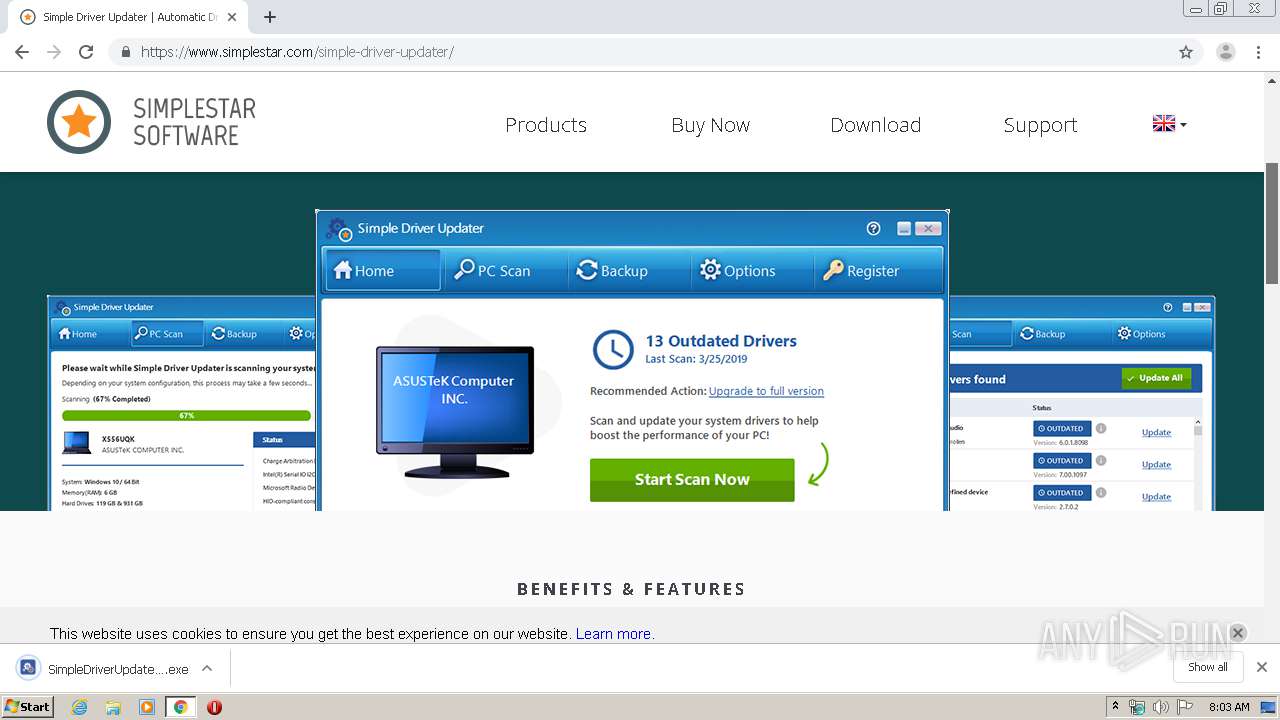The height and width of the screenshot is (720, 1280).
Task: Open the Windows Start menu
Action: [27, 706]
